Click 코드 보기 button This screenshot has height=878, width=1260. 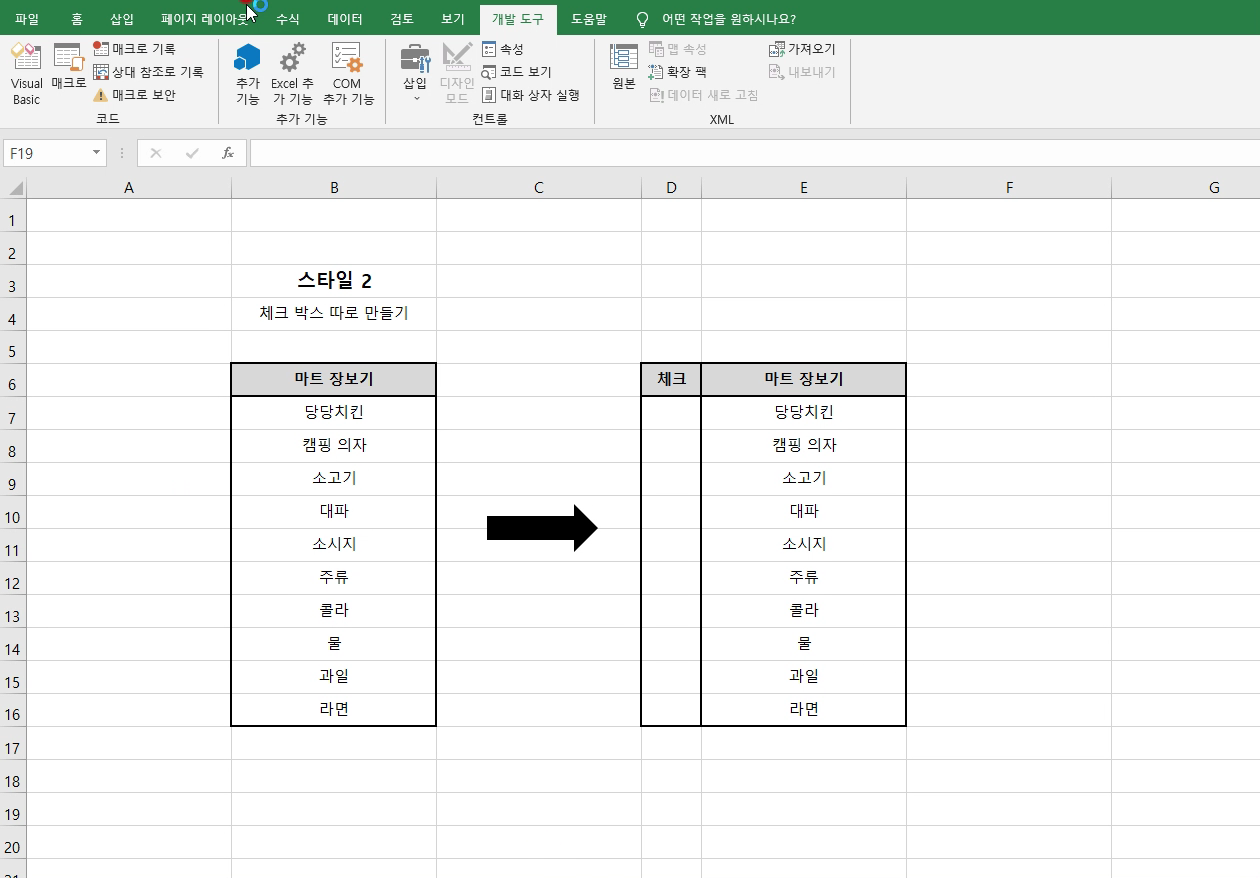coord(516,72)
